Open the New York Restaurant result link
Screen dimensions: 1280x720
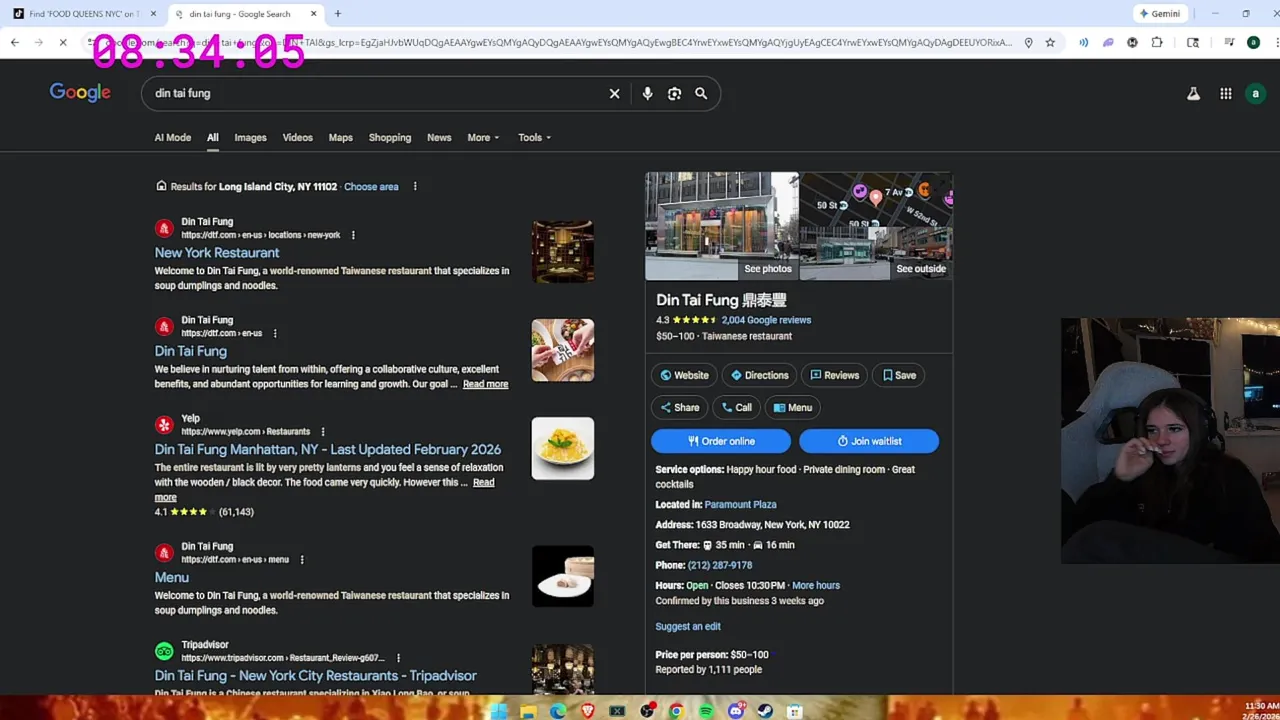pyautogui.click(x=217, y=253)
